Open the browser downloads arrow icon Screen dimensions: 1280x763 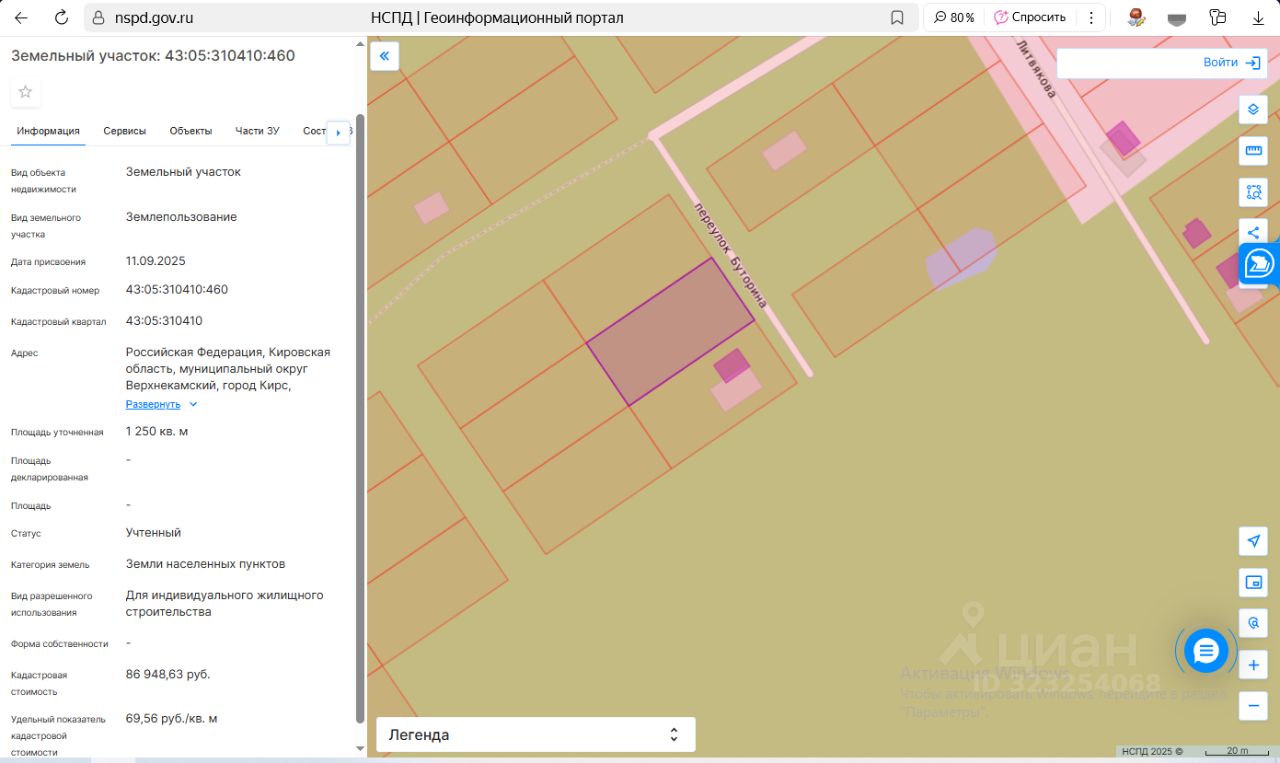(1257, 17)
